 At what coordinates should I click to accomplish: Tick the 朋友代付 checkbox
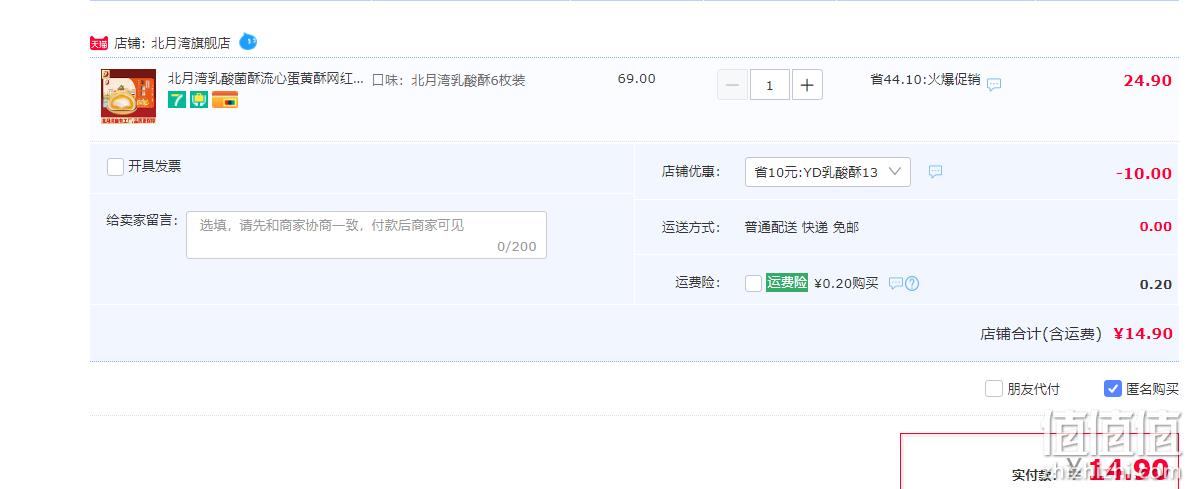click(994, 389)
